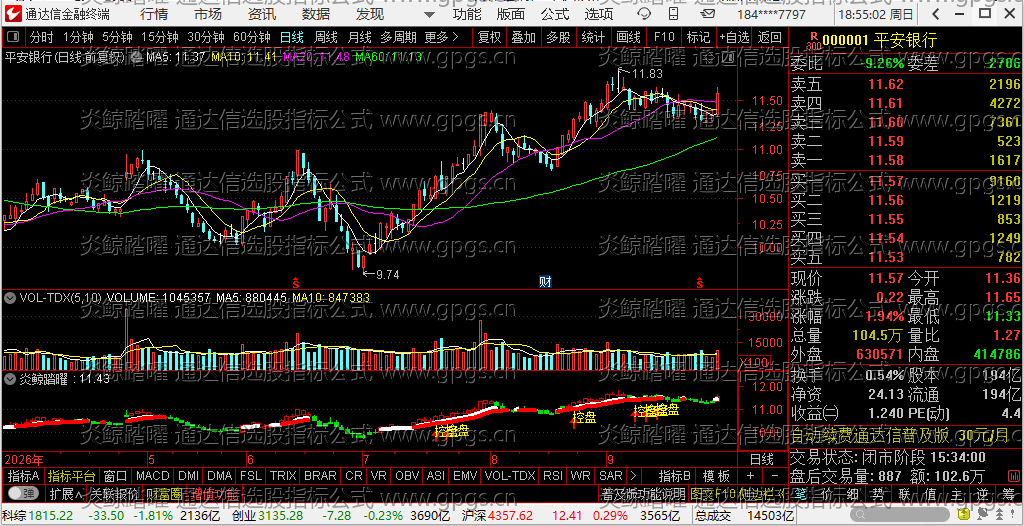Select the DMI indicator tab

point(189,475)
